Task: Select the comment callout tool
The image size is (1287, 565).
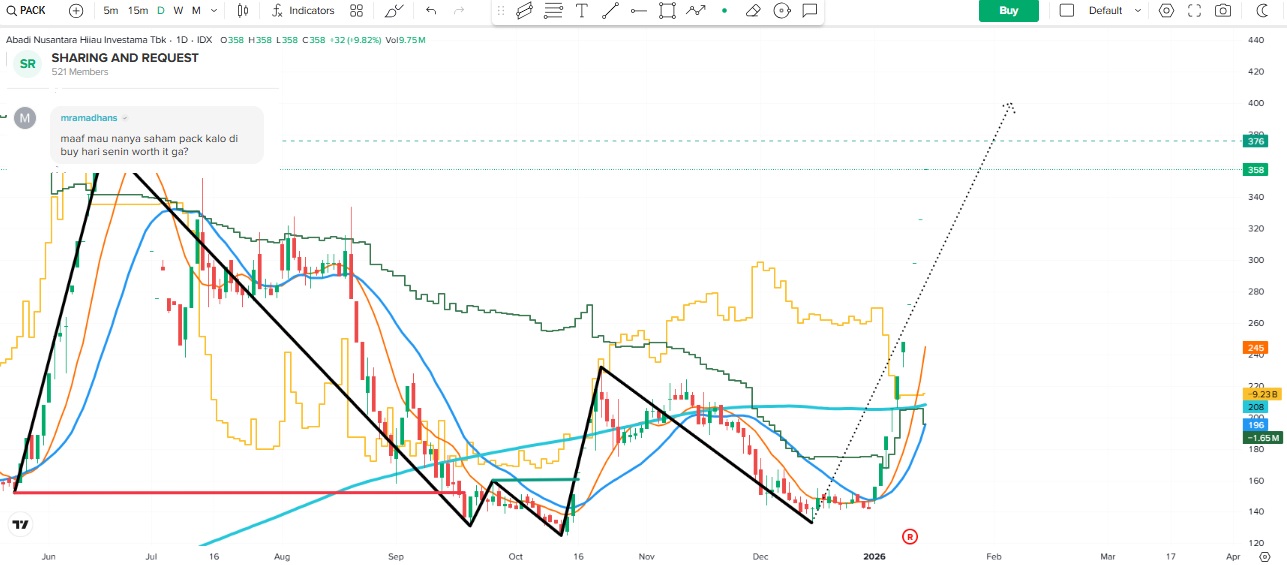Action: [x=810, y=10]
